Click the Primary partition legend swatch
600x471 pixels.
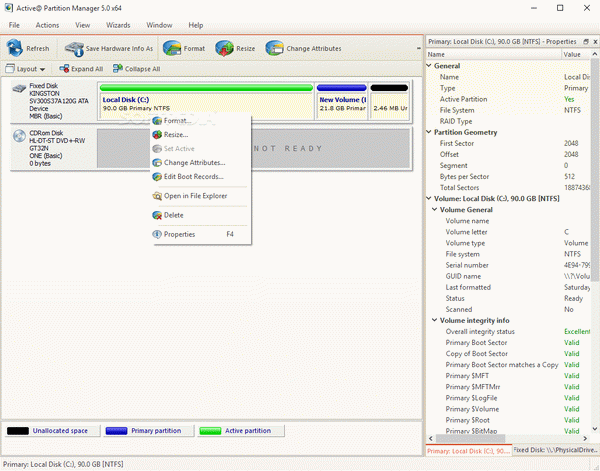pyautogui.click(x=116, y=431)
